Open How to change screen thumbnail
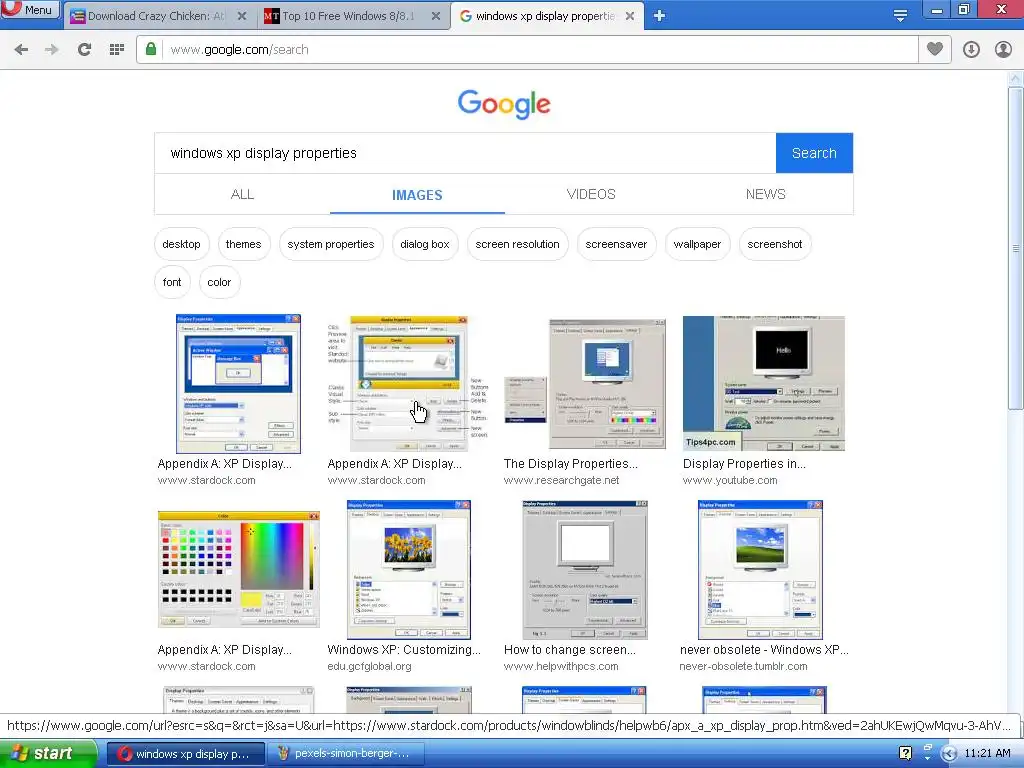The width and height of the screenshot is (1024, 768). click(x=584, y=569)
